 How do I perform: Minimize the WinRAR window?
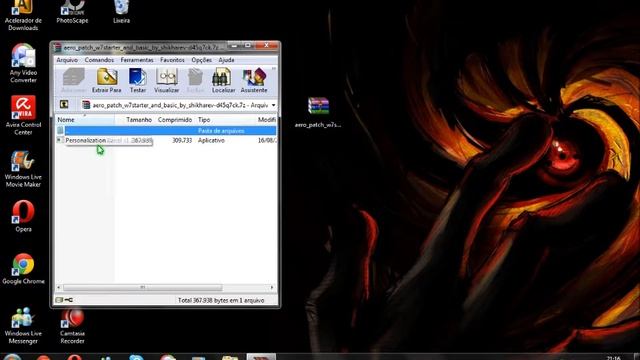(234, 45)
